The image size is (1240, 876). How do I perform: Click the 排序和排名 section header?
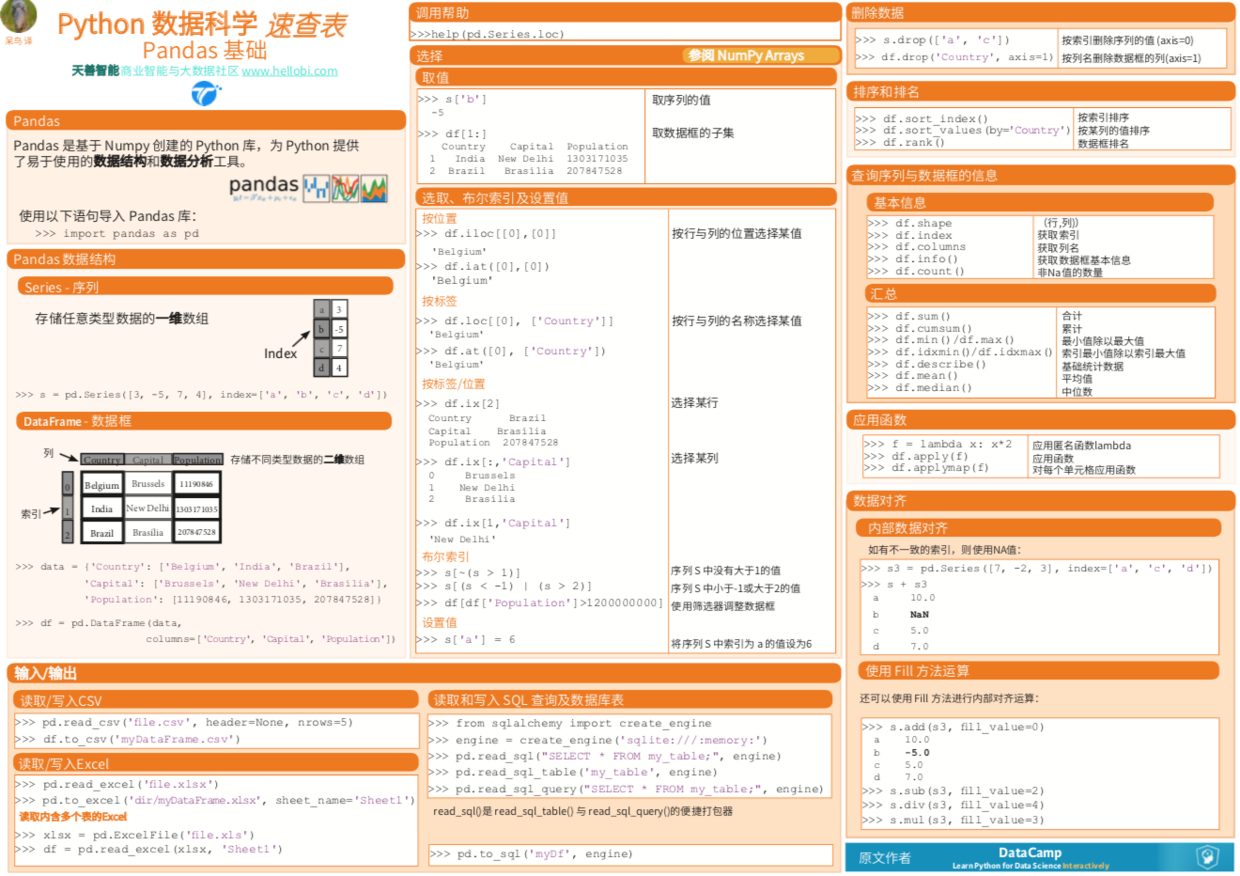[x=1040, y=91]
